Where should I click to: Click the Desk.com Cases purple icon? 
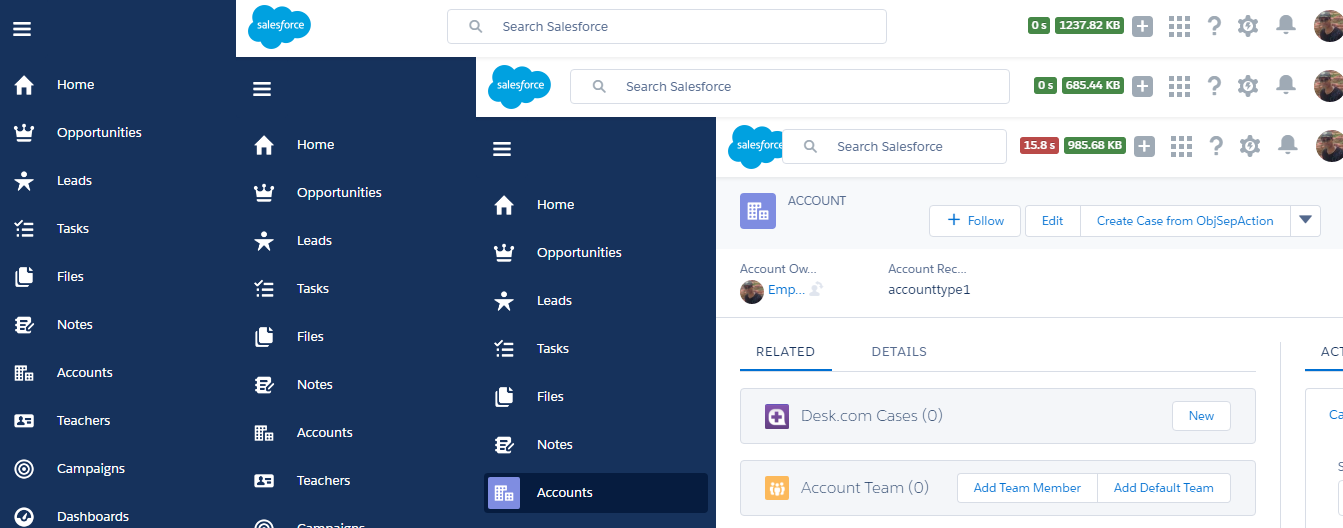[777, 416]
